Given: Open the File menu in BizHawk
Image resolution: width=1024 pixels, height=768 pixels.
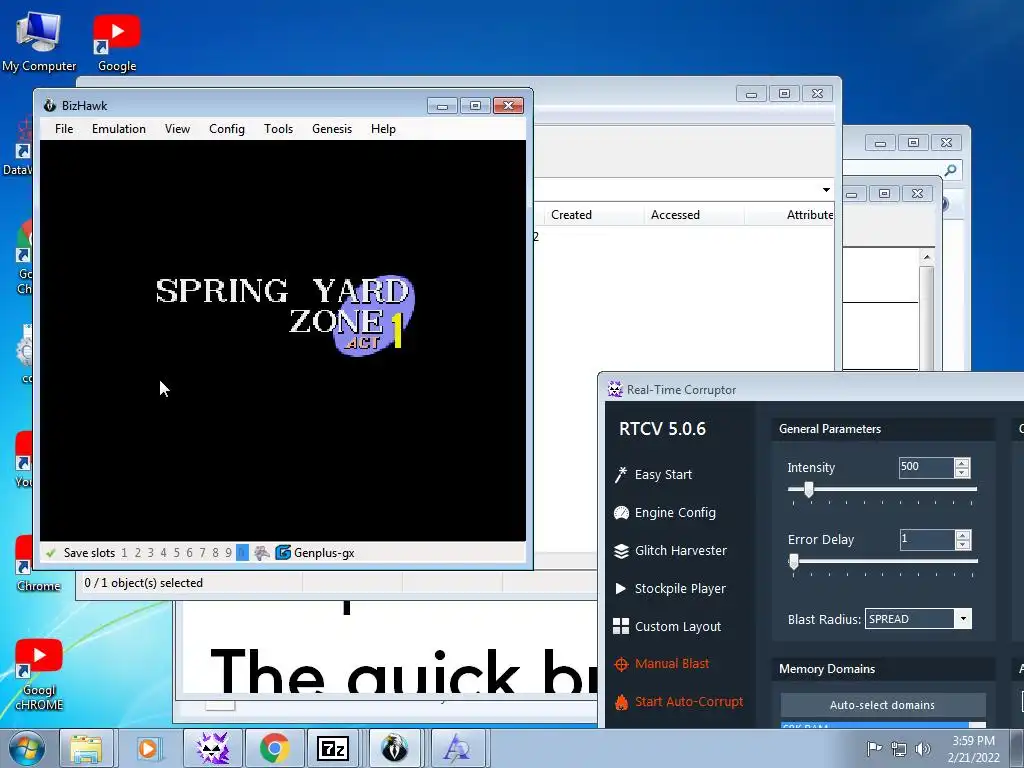Looking at the screenshot, I should pos(64,129).
